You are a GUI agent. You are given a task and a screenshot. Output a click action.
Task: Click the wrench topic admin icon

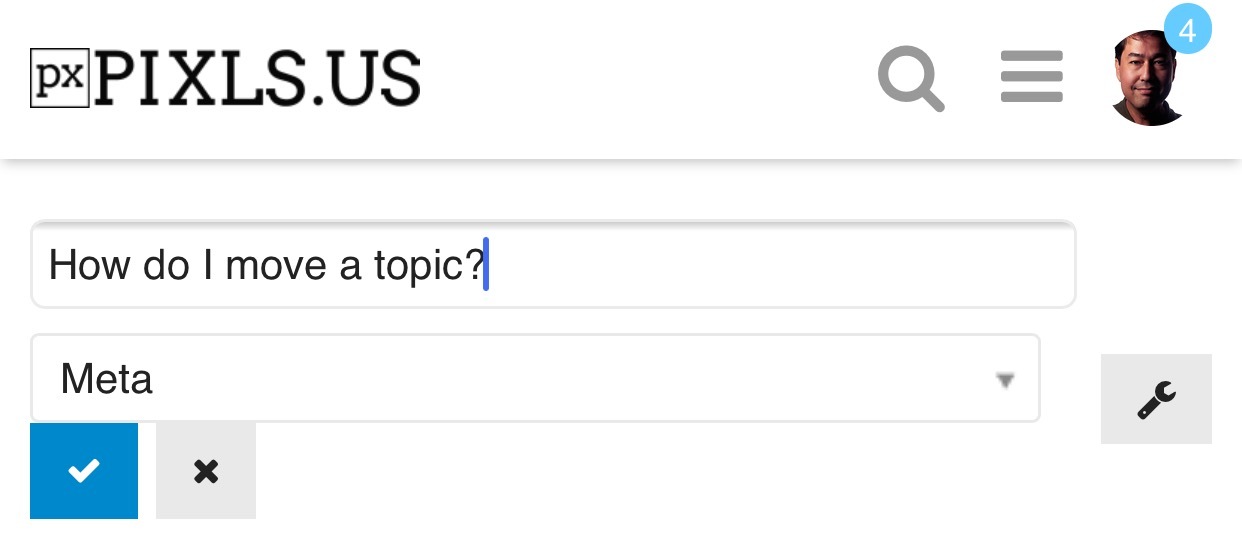[1156, 399]
